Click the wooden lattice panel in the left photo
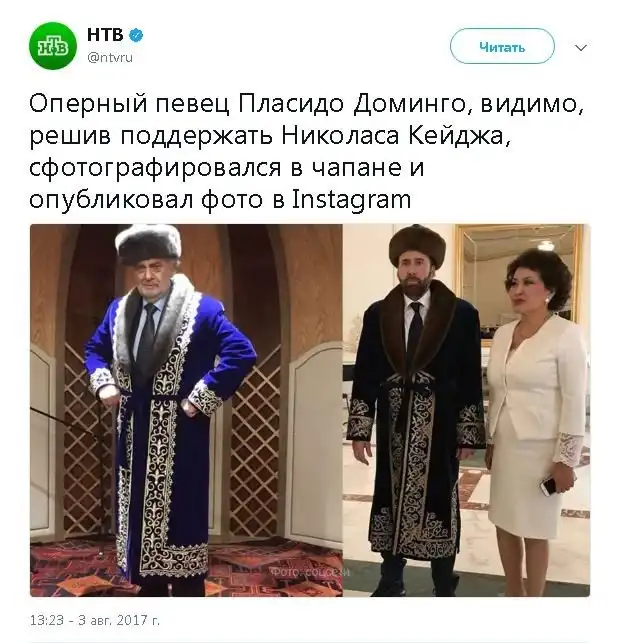628x643 pixels. pyautogui.click(x=254, y=439)
